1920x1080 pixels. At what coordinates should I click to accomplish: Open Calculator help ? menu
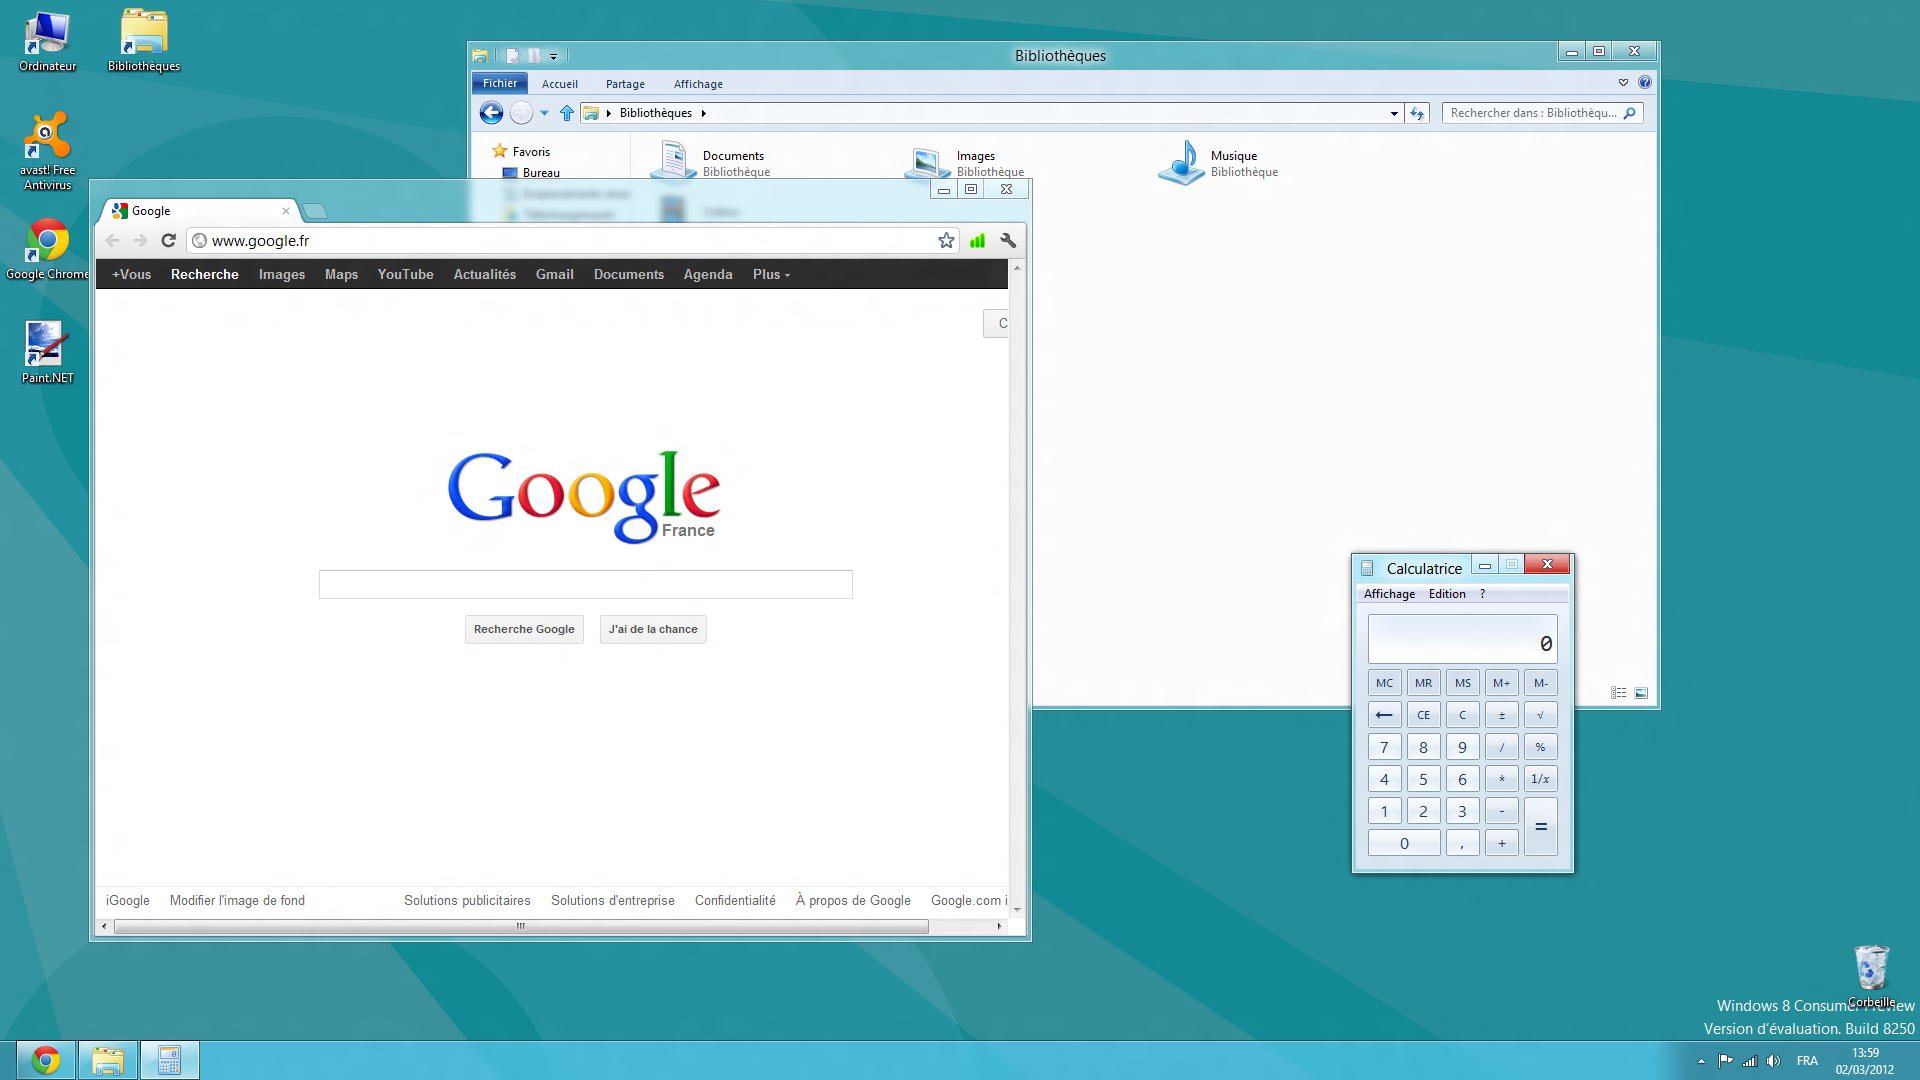tap(1483, 594)
